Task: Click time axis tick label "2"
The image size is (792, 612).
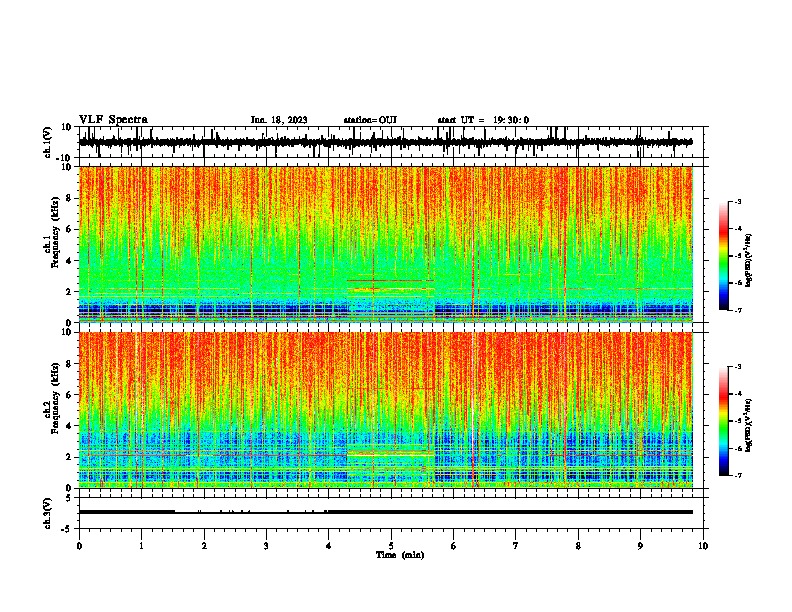Action: (x=204, y=546)
